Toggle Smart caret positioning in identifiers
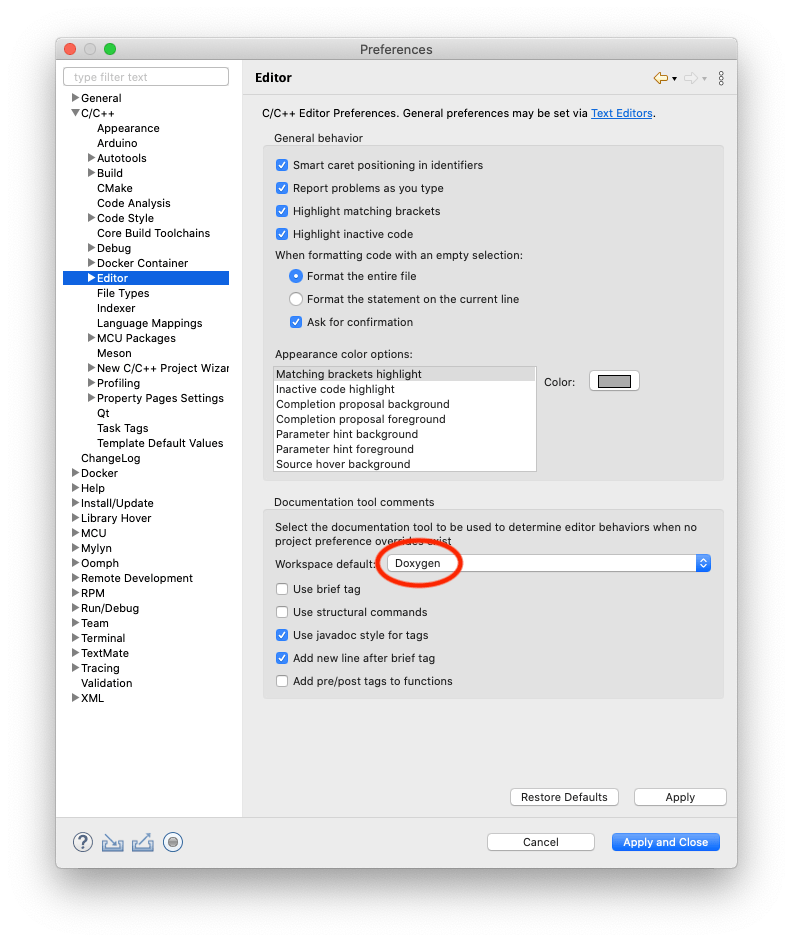Screen dimensions: 793x942 point(282,165)
